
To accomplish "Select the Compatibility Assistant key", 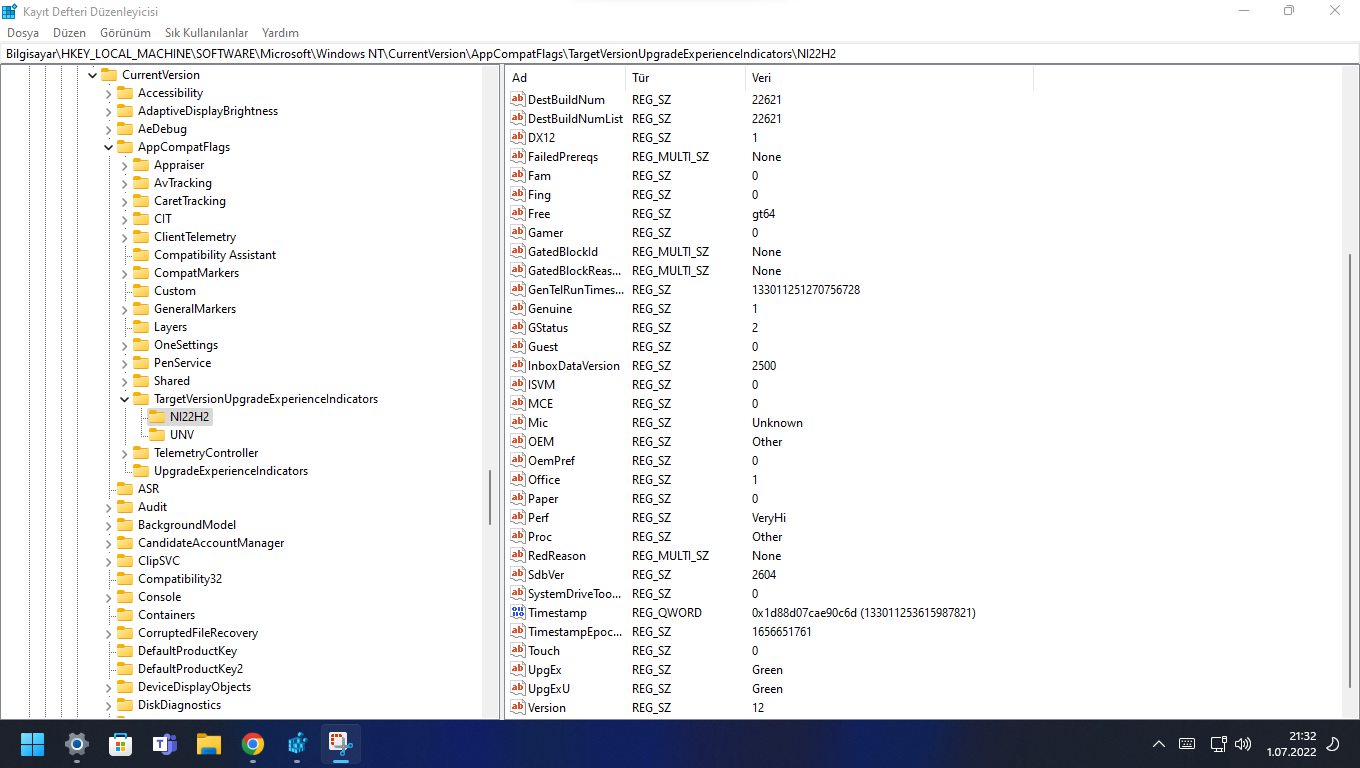I will [215, 255].
